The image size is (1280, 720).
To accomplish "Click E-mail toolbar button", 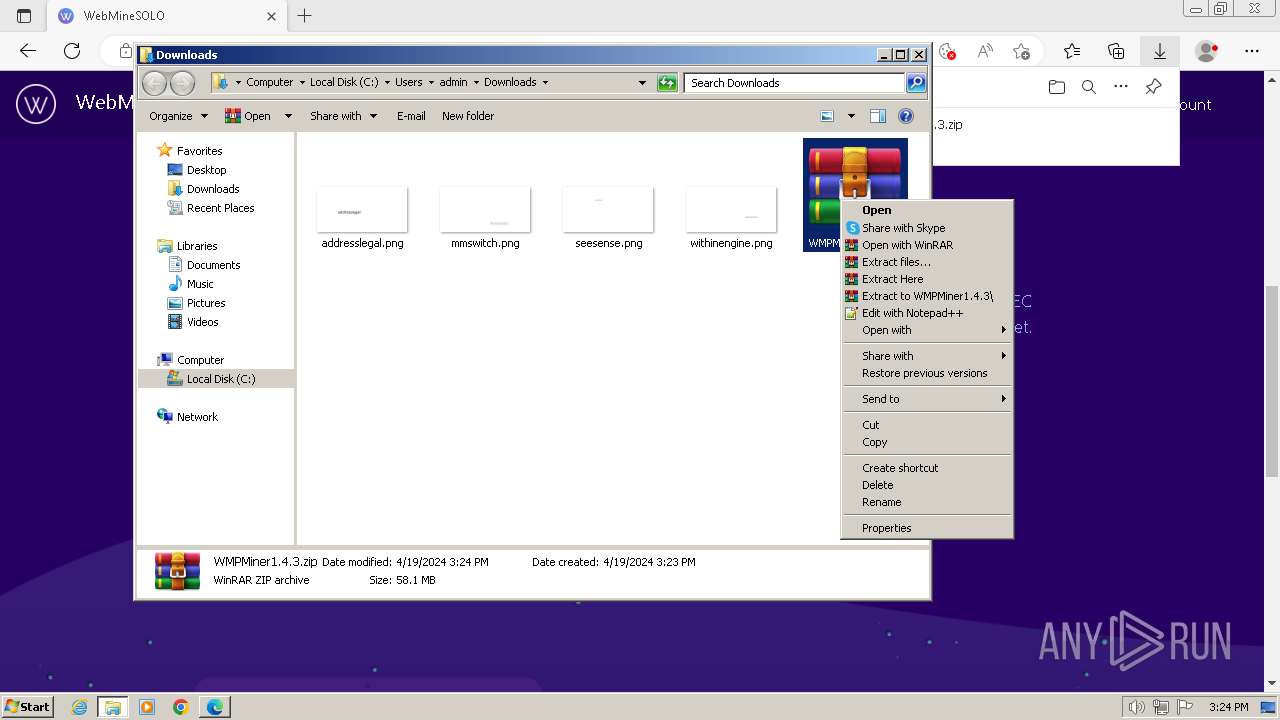I will pyautogui.click(x=411, y=116).
